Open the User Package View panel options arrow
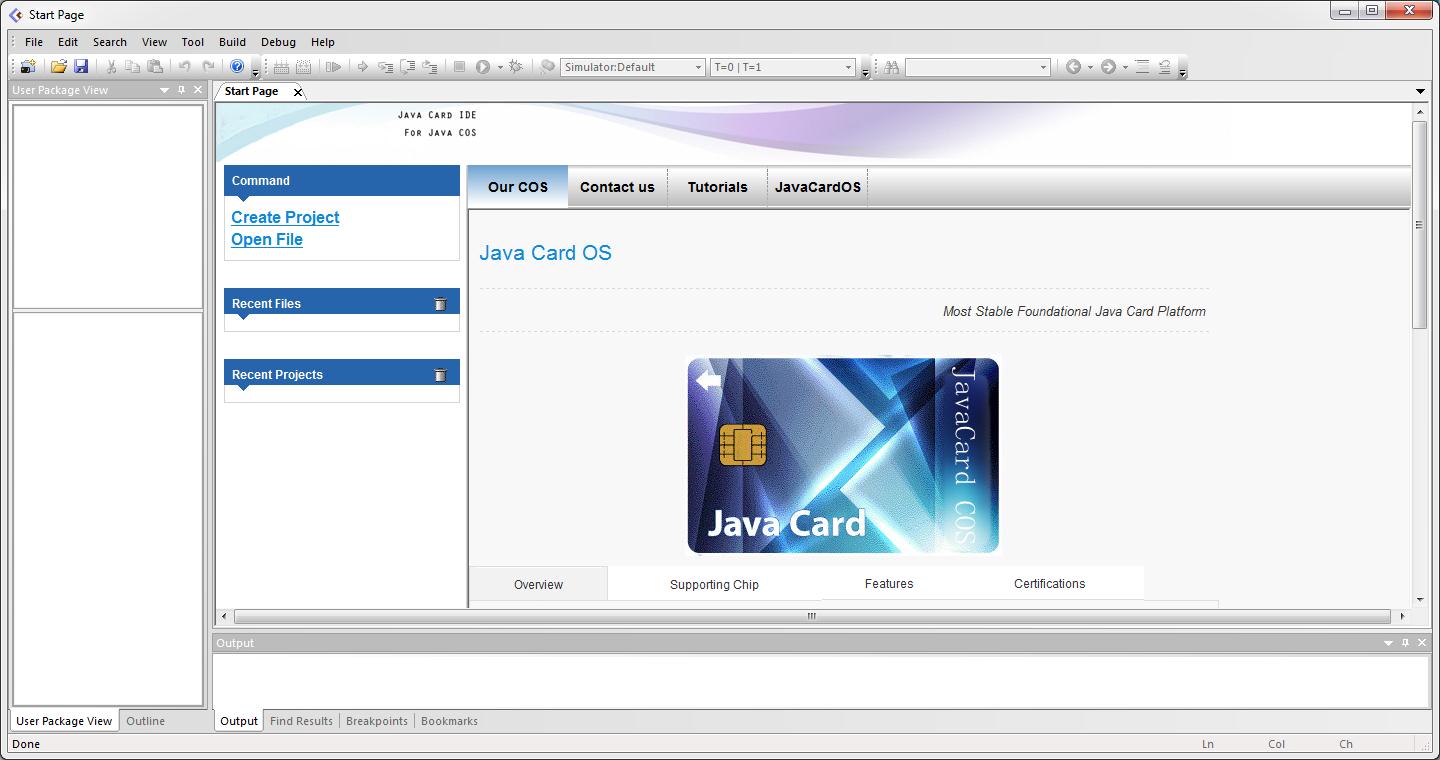Image resolution: width=1440 pixels, height=760 pixels. pyautogui.click(x=165, y=90)
